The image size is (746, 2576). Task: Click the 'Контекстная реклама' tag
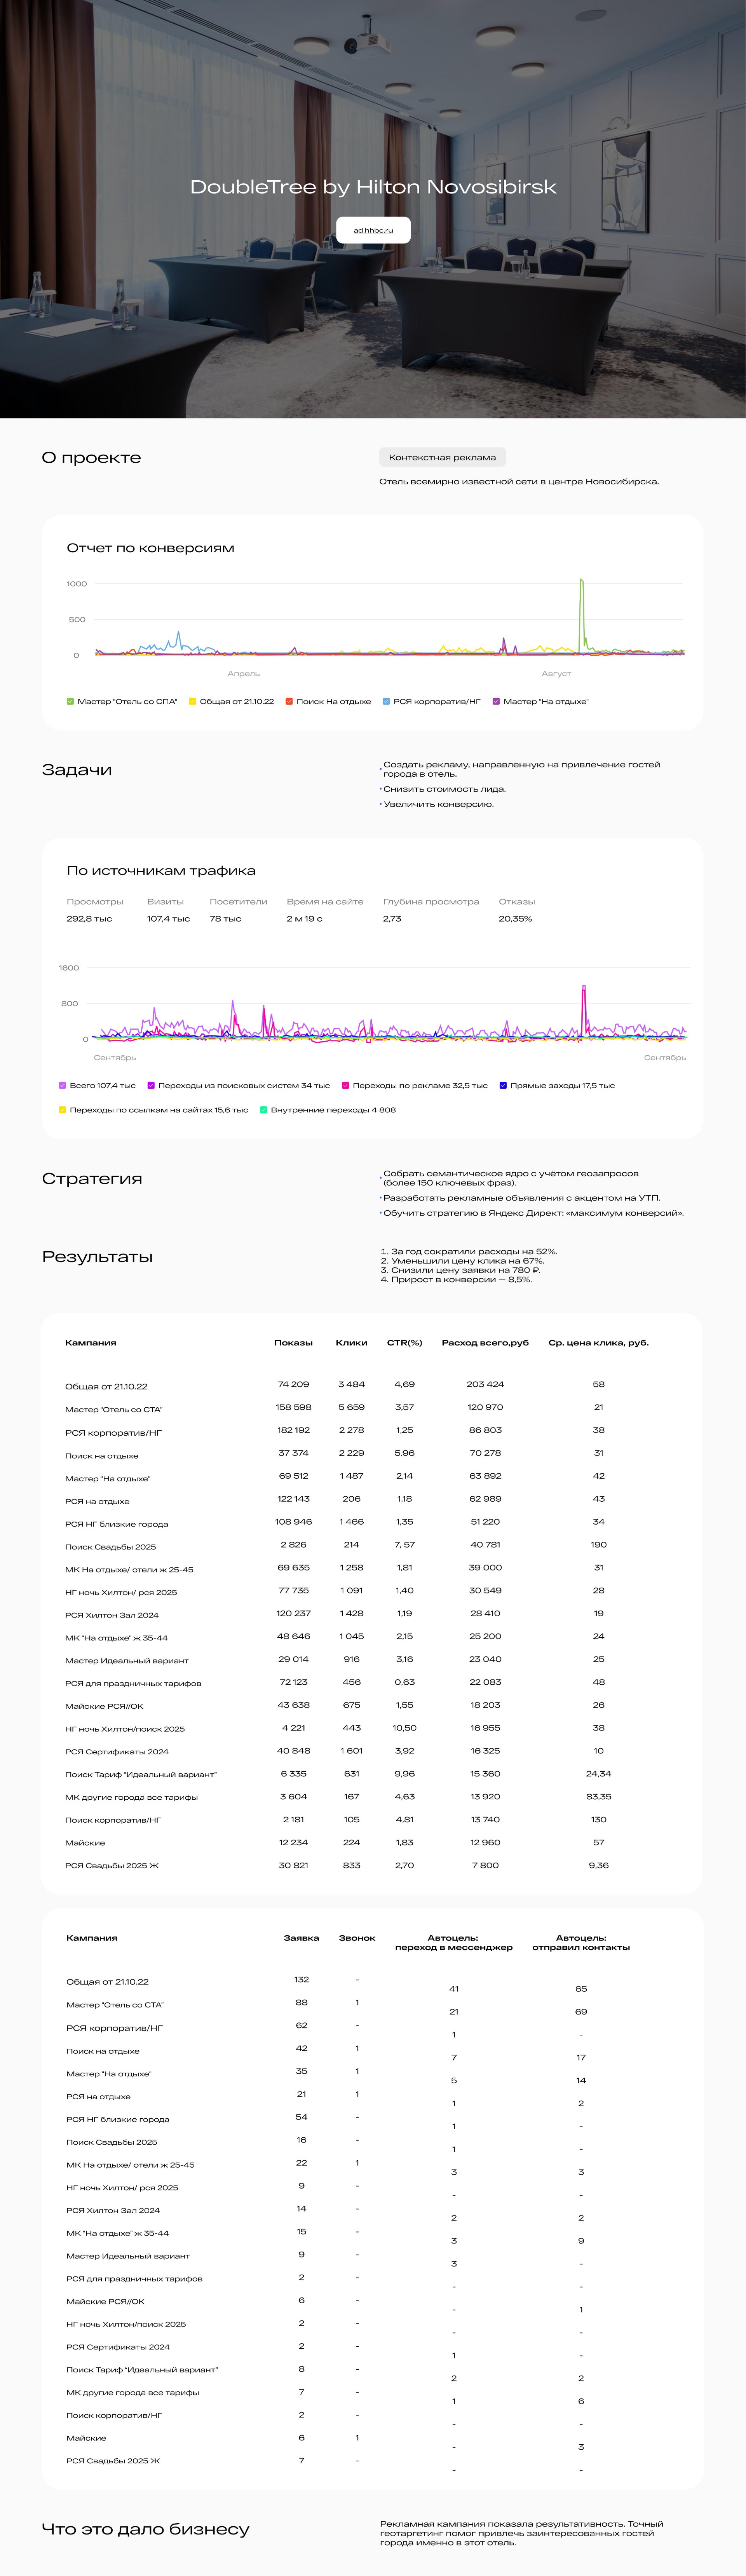coord(442,457)
